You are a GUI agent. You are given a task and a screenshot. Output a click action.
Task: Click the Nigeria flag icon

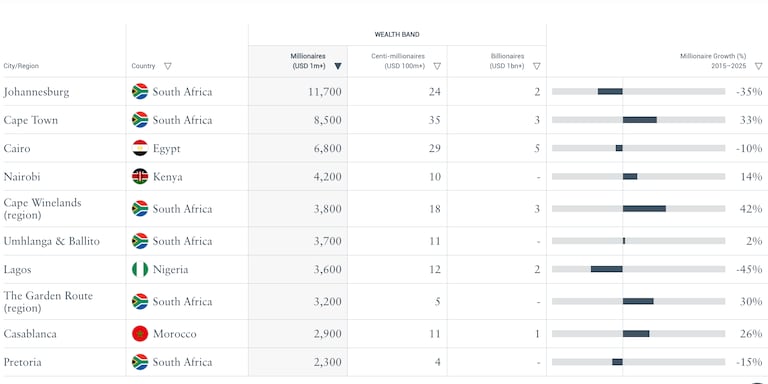point(140,269)
